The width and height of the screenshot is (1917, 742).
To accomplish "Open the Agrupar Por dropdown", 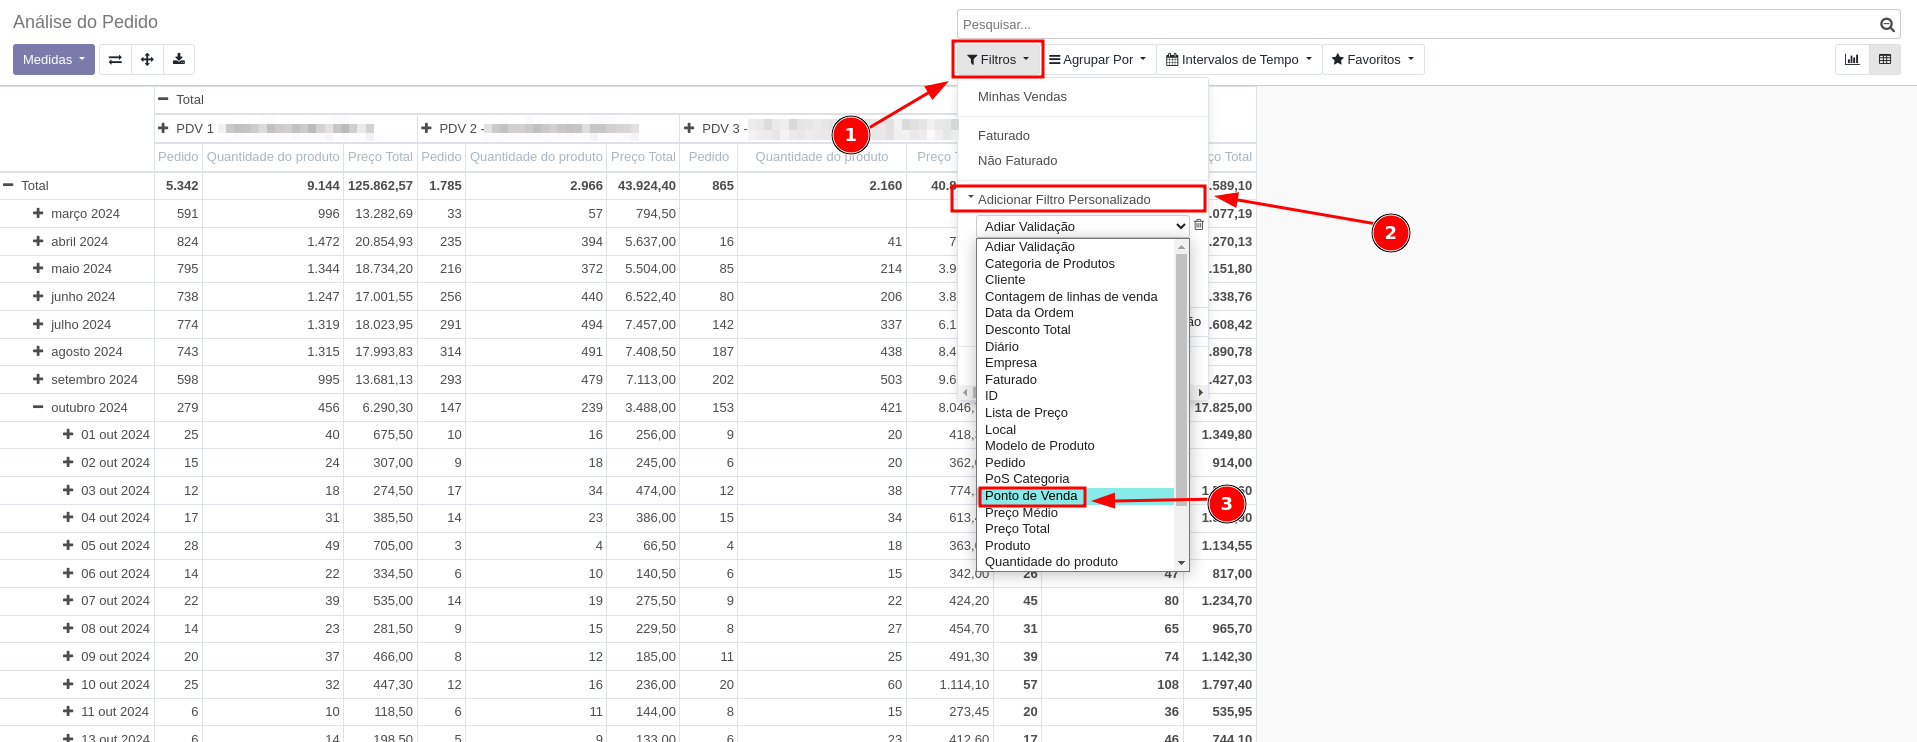I will (1098, 60).
